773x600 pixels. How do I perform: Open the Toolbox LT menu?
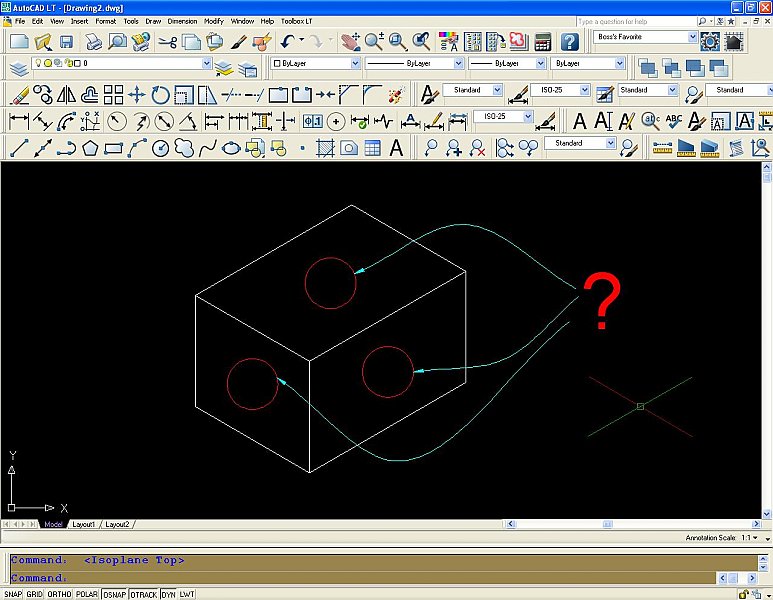coord(296,21)
